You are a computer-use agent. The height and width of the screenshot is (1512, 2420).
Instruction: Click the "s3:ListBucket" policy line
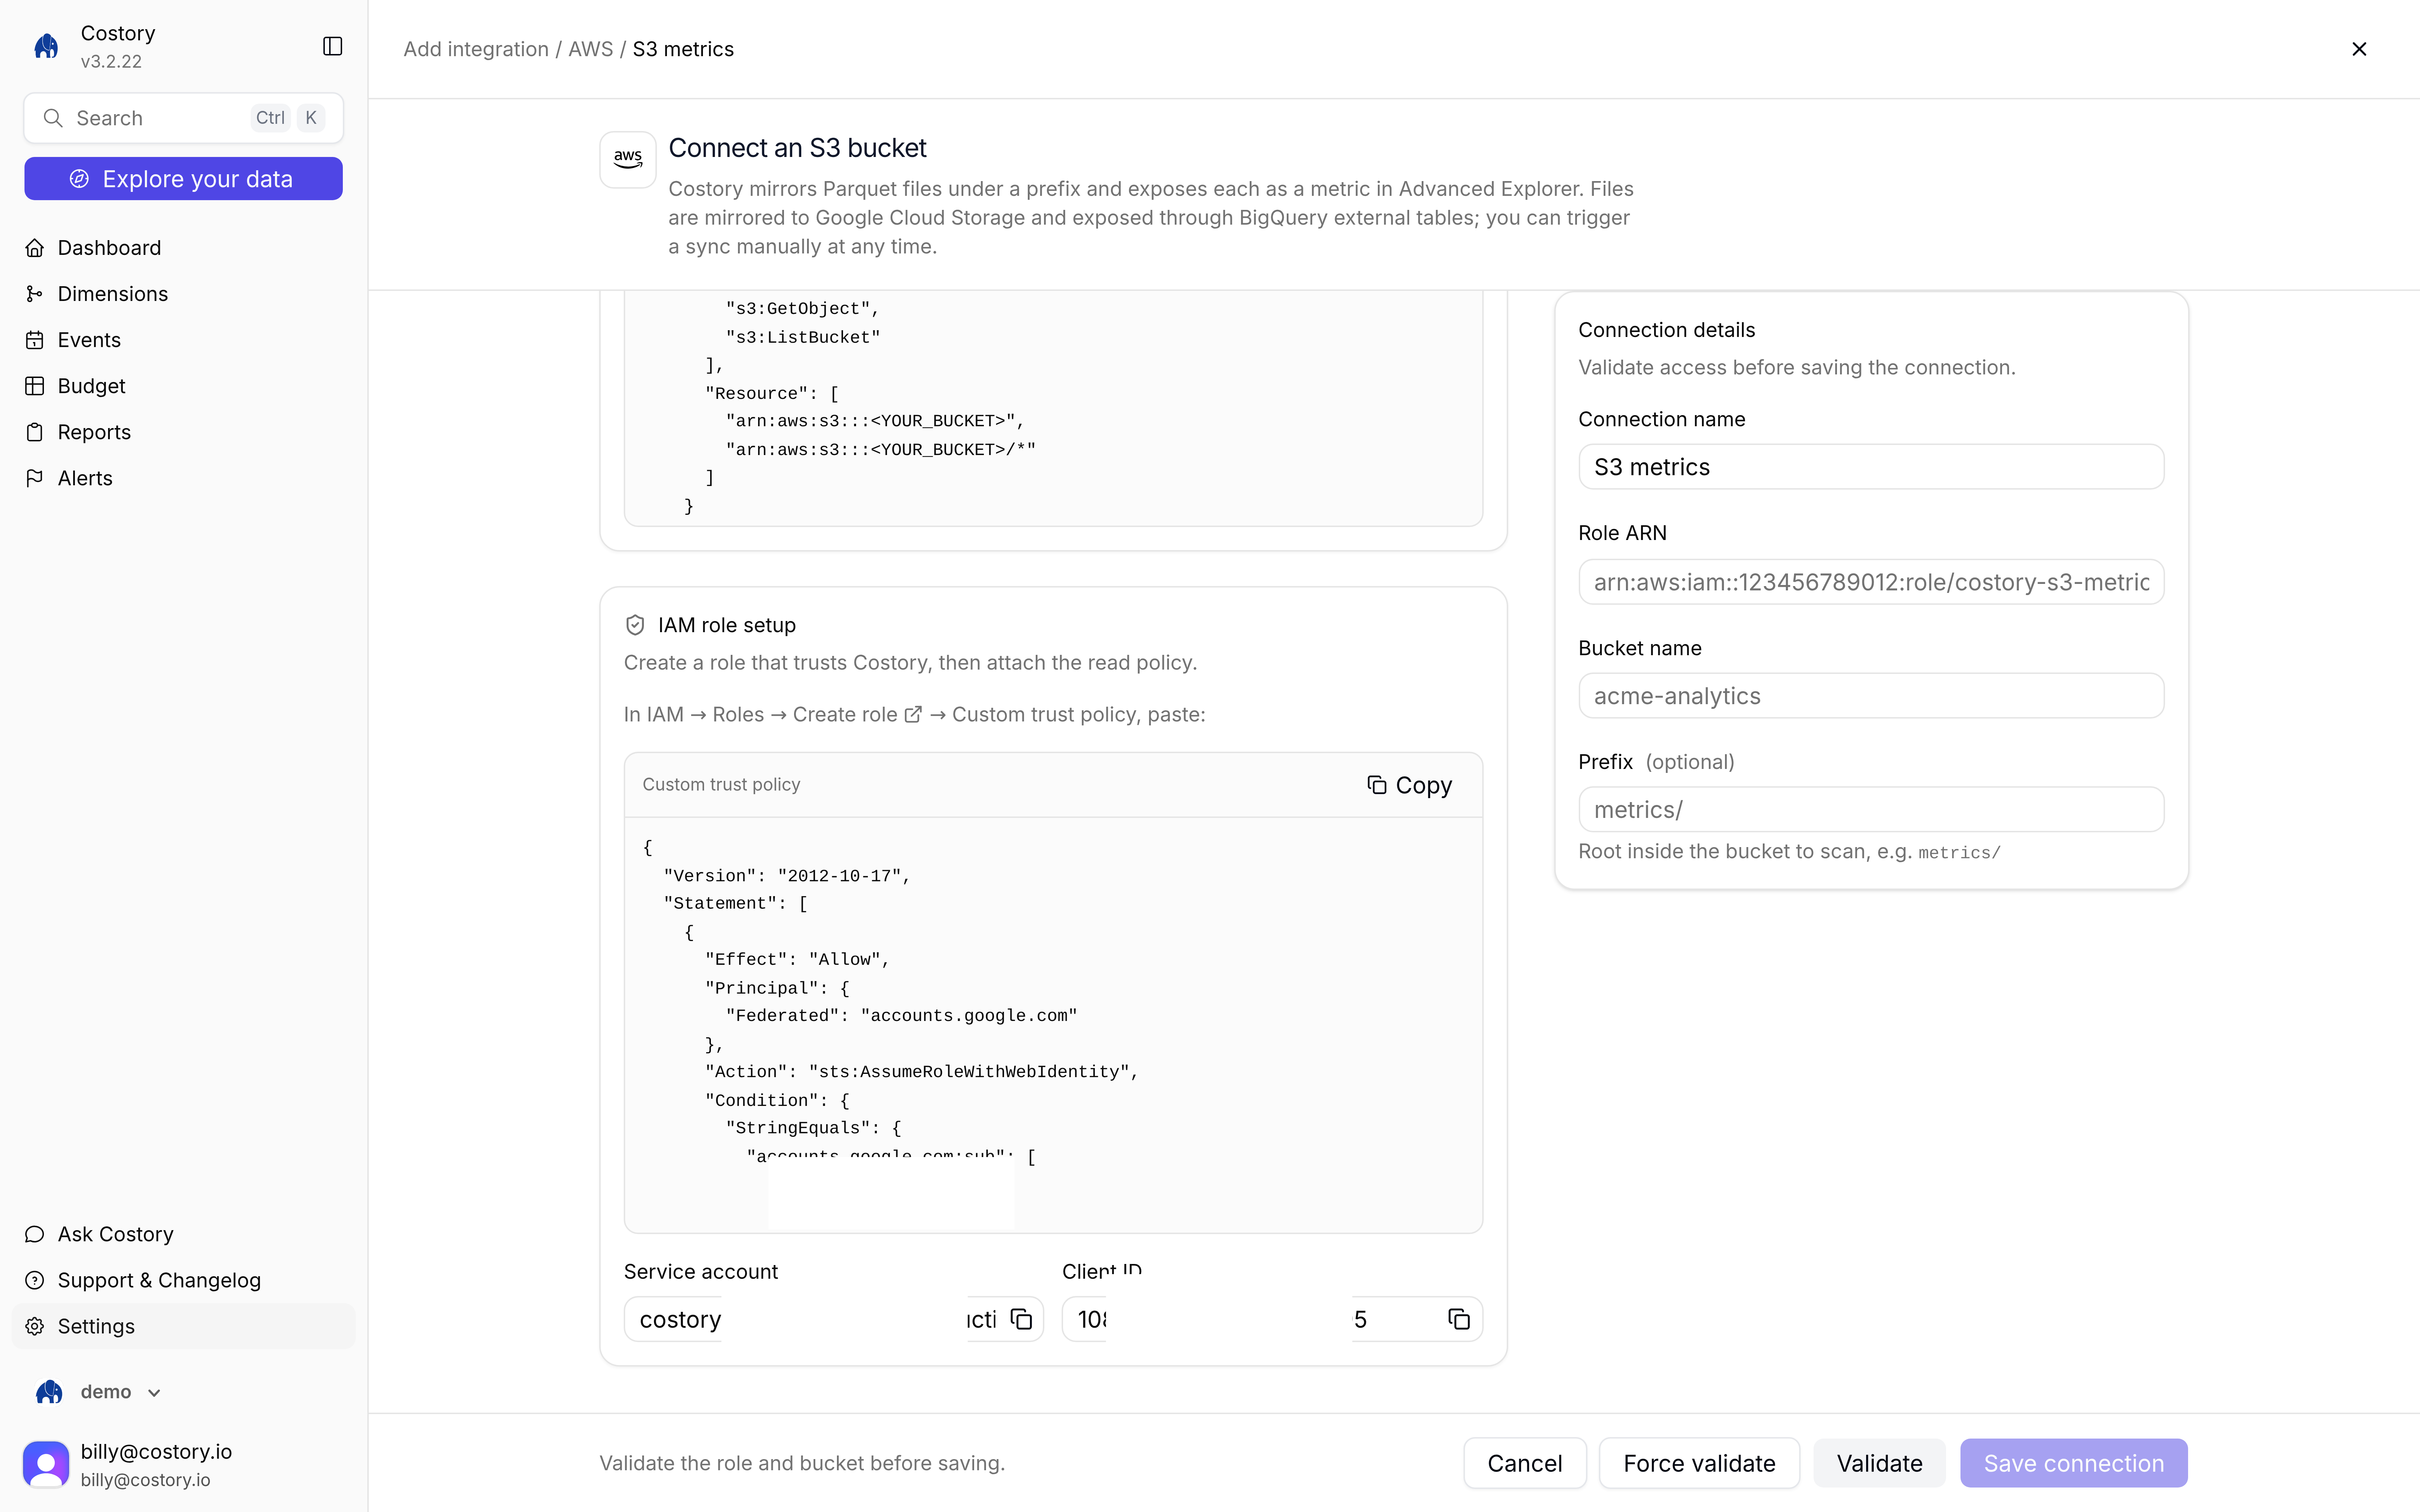point(803,338)
